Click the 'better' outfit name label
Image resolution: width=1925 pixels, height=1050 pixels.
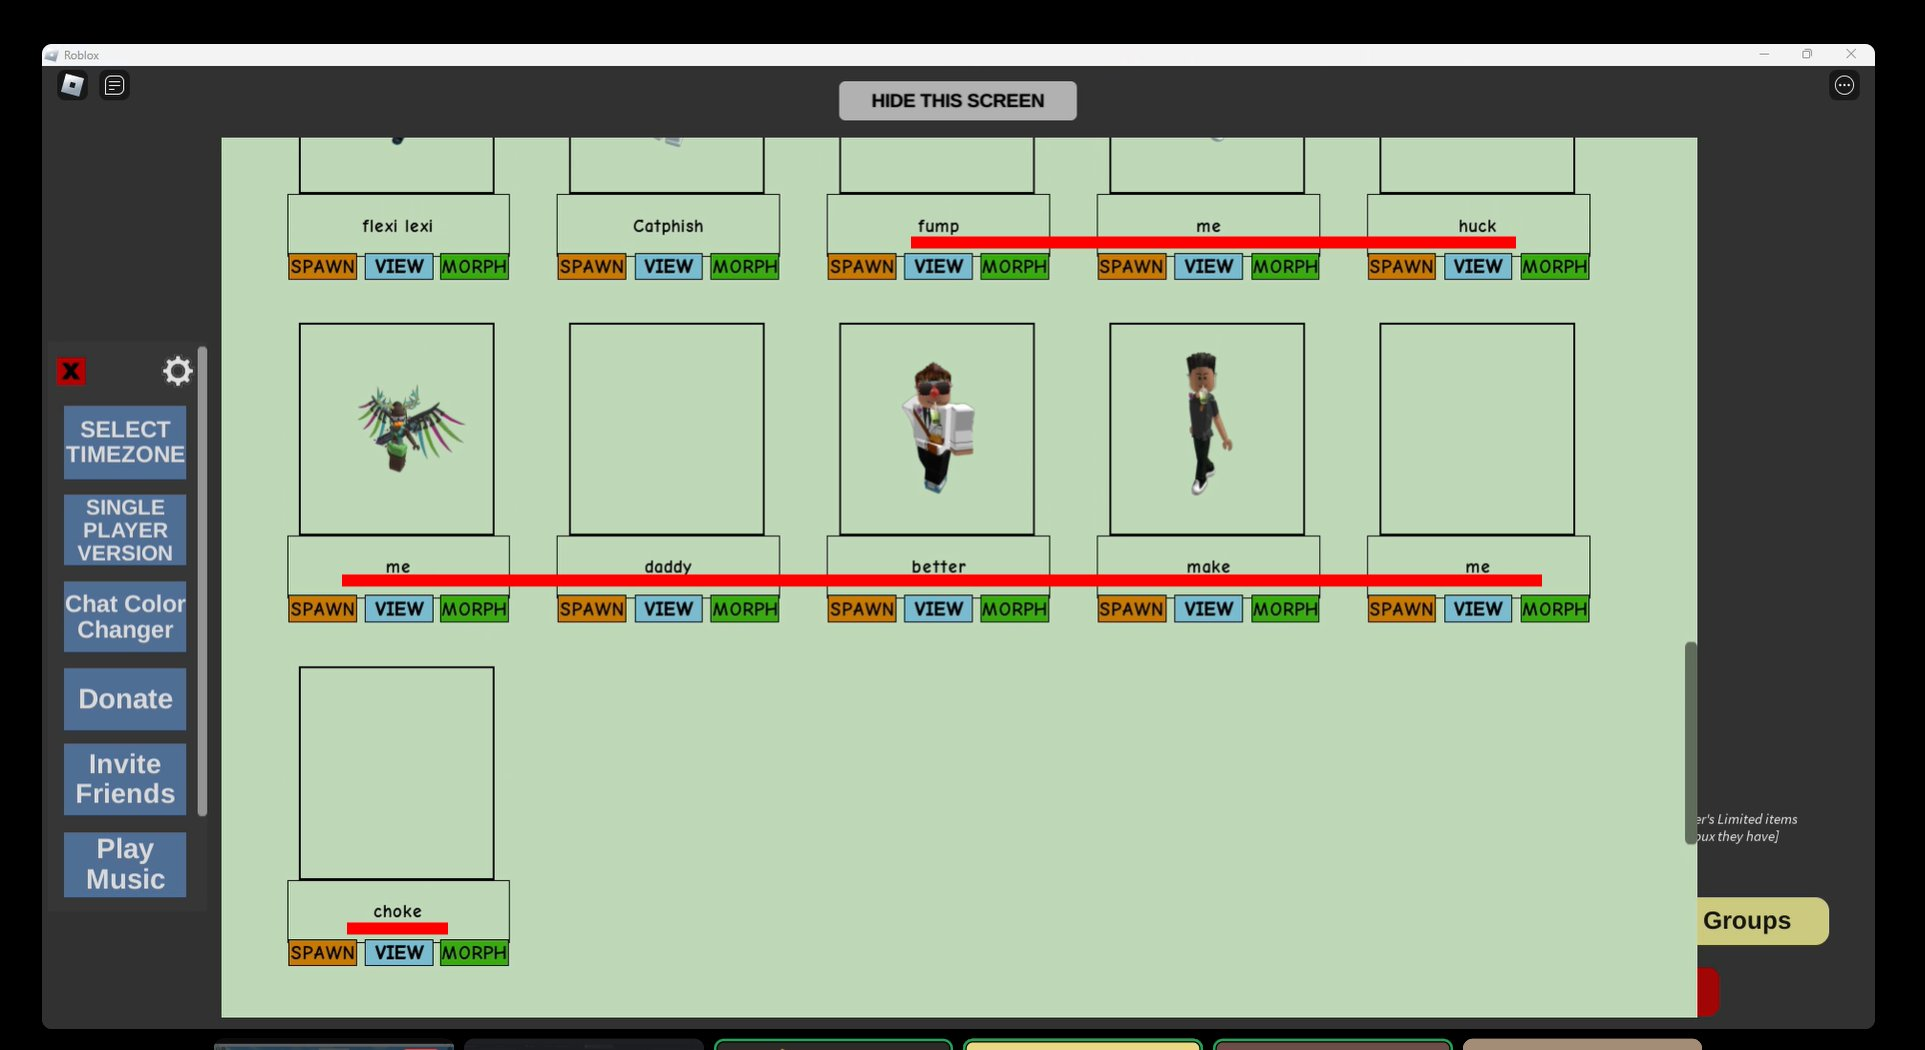pyautogui.click(x=938, y=566)
